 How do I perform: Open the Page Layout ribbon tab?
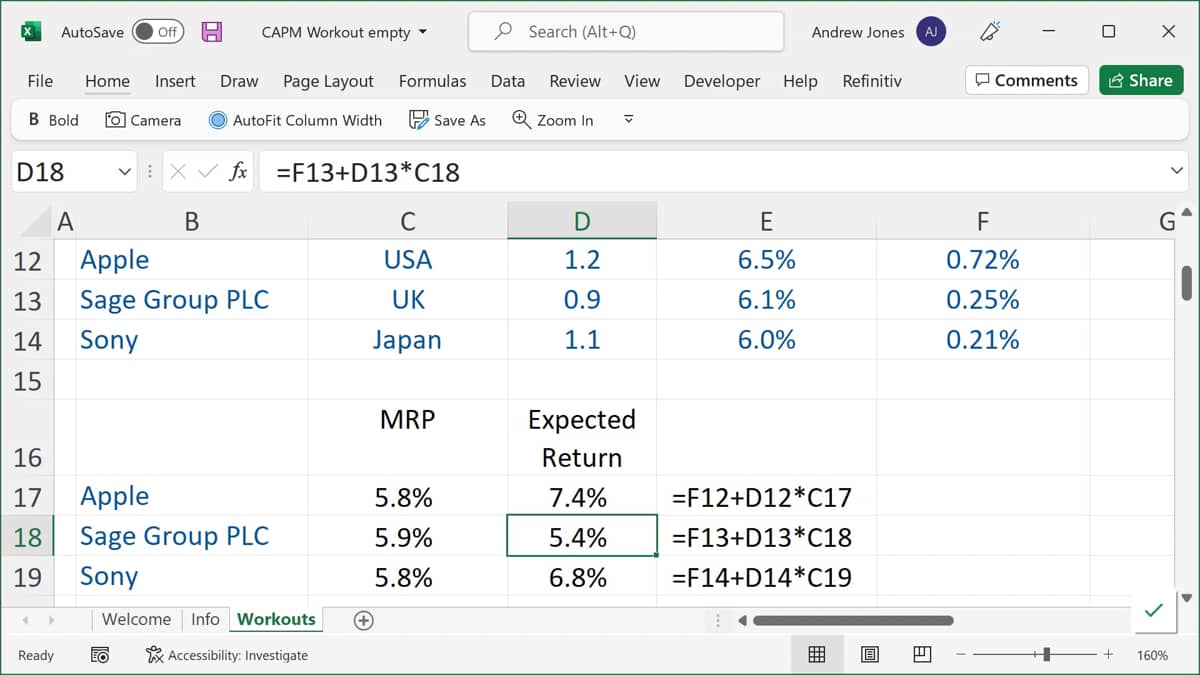click(x=328, y=81)
